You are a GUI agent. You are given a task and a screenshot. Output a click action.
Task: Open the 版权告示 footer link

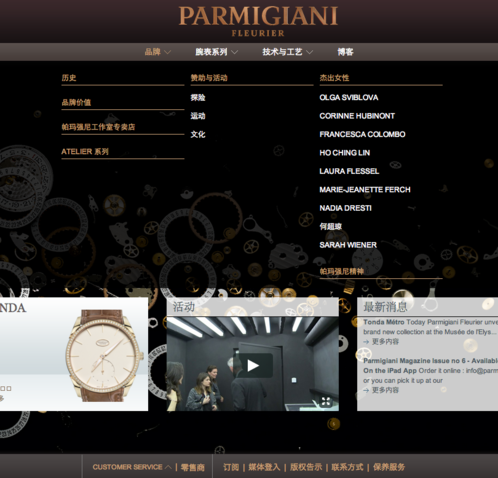306,467
